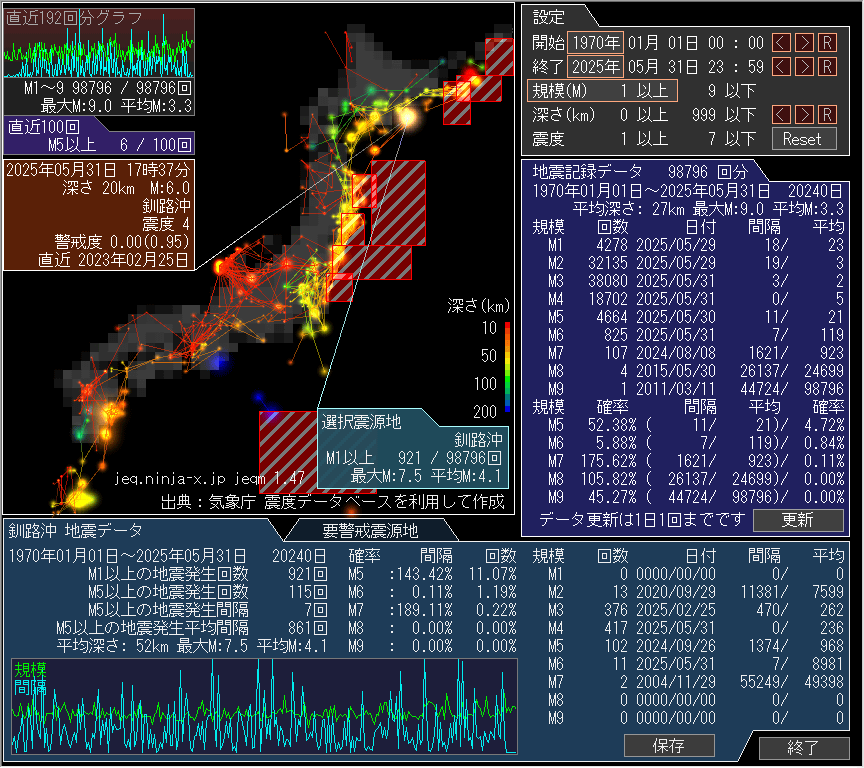Reset end date with R button
This screenshot has width=864, height=768.
(827, 67)
